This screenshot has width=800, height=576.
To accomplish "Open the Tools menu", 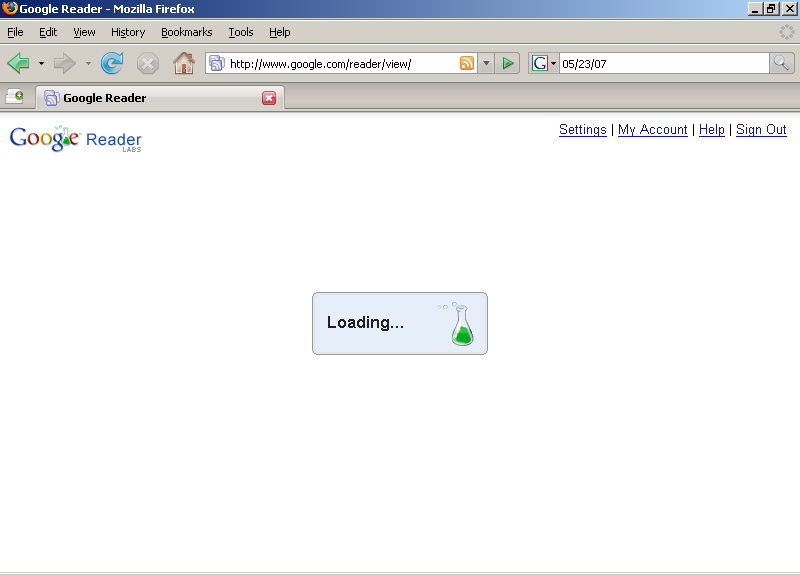I will [241, 32].
